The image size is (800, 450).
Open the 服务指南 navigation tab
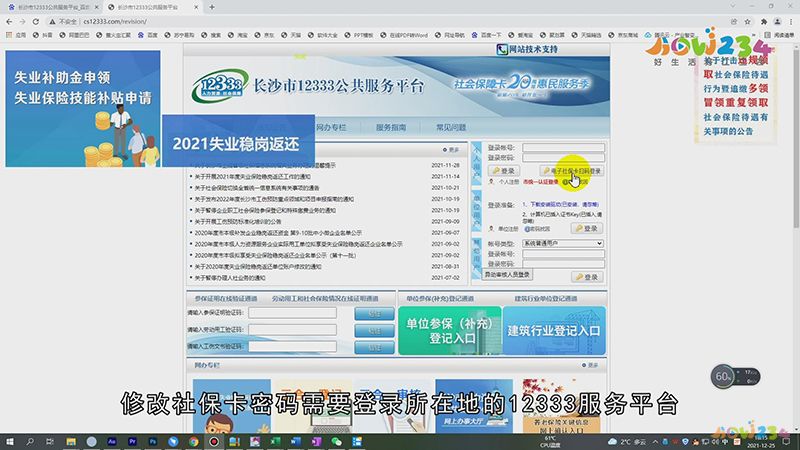[391, 128]
